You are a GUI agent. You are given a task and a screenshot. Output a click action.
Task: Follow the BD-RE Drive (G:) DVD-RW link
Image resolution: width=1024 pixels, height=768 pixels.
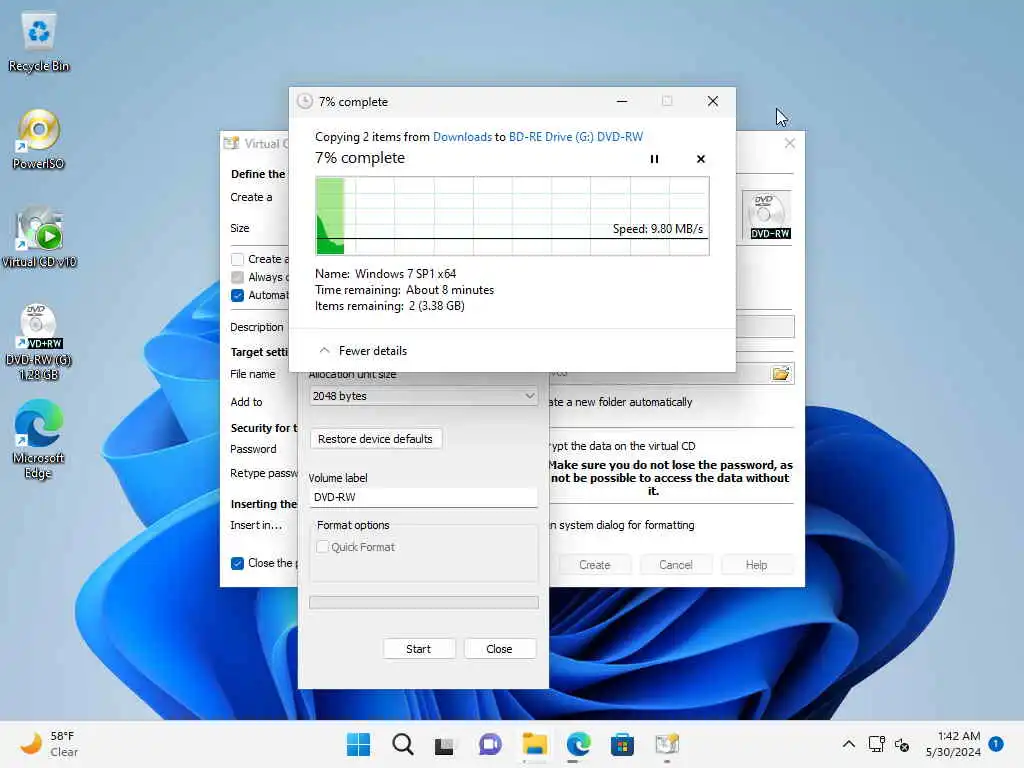[576, 136]
